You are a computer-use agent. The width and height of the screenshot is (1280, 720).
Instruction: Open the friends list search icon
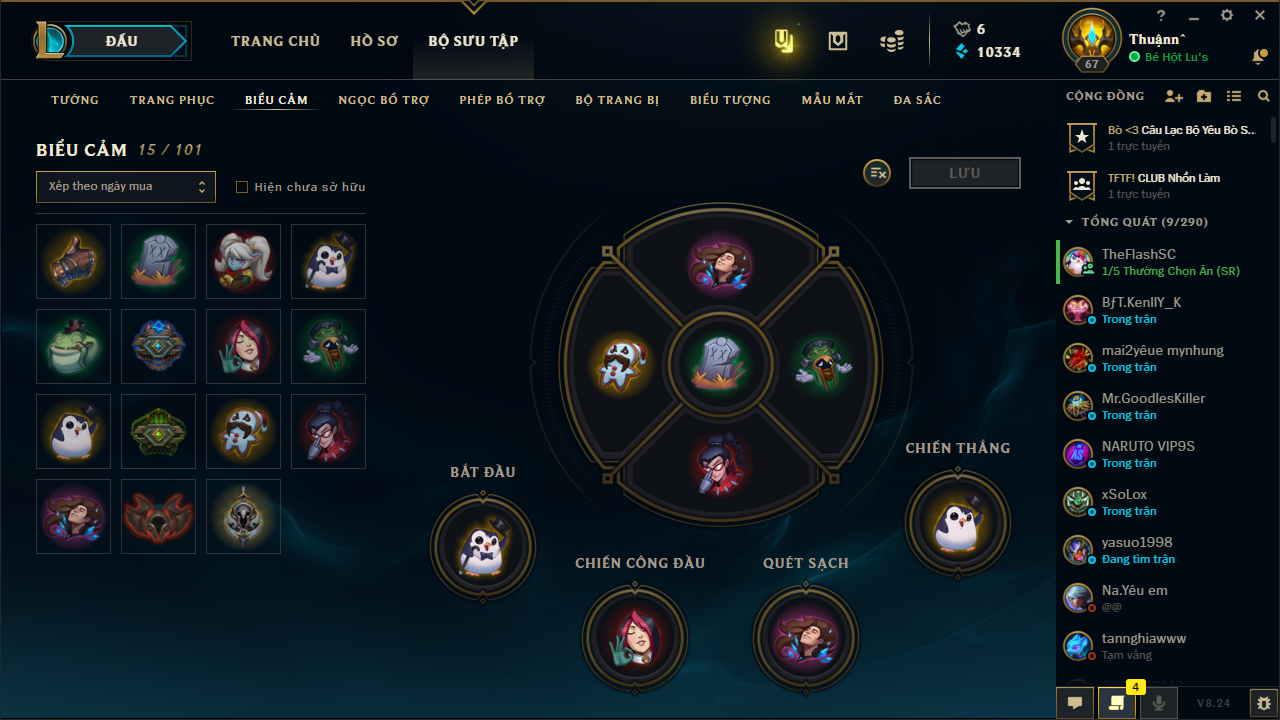coord(1264,96)
